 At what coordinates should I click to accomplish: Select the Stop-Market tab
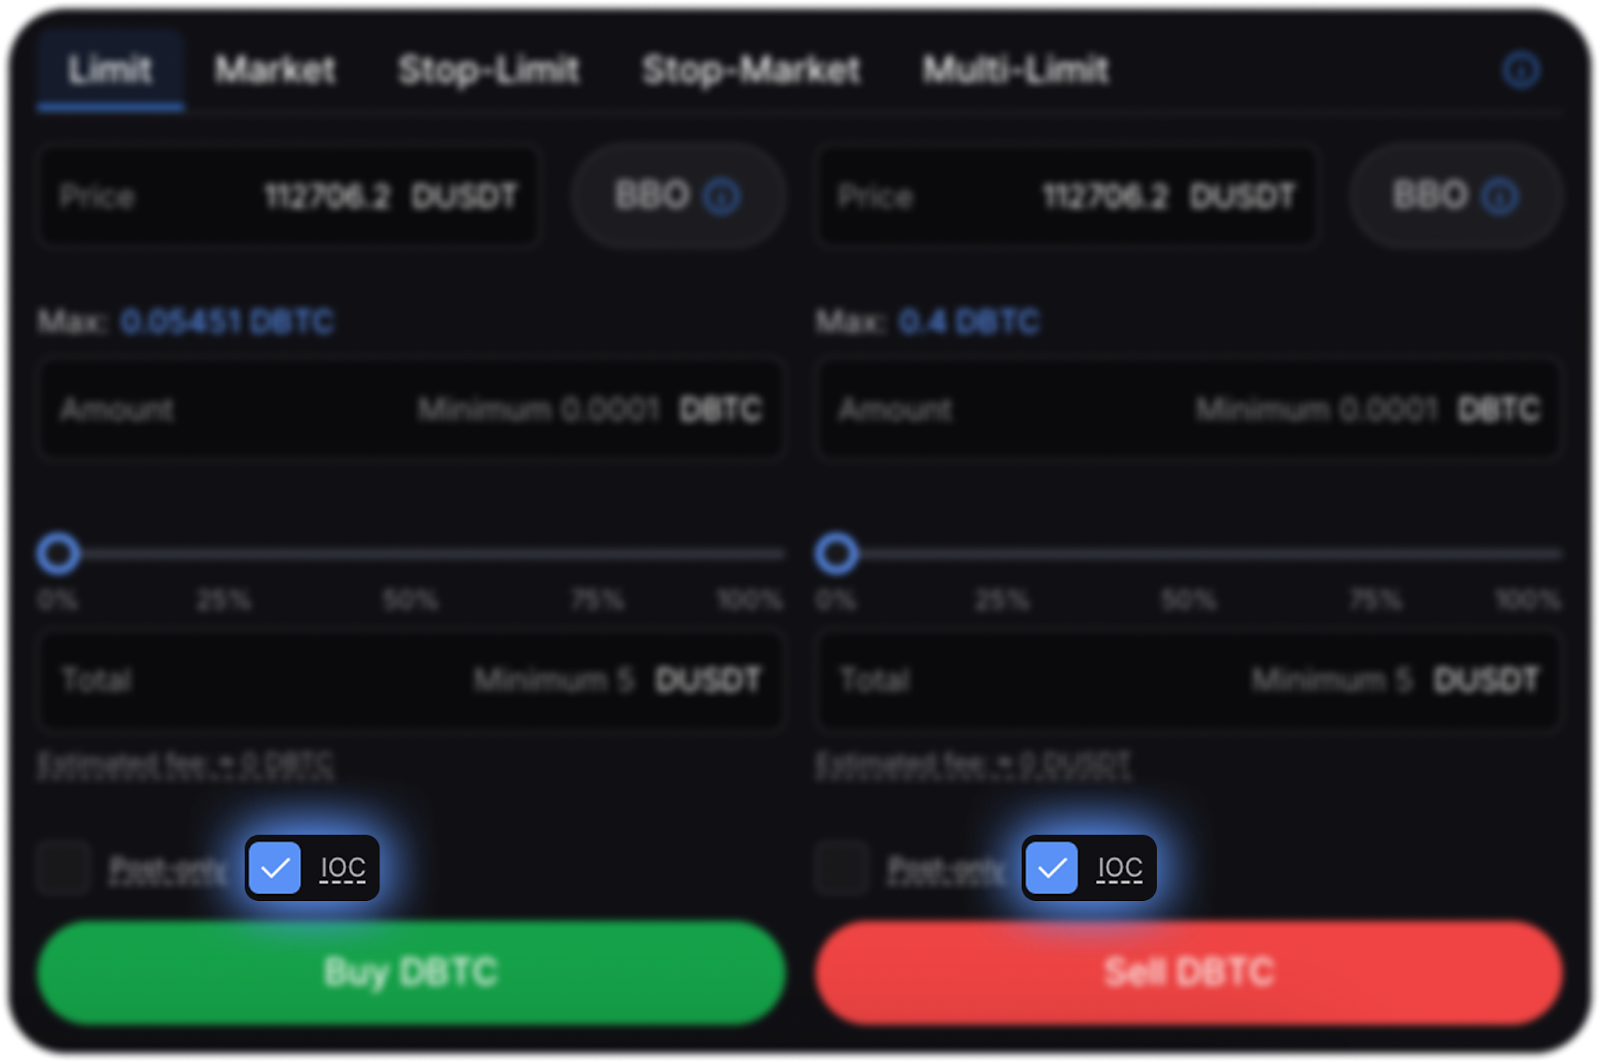point(751,70)
